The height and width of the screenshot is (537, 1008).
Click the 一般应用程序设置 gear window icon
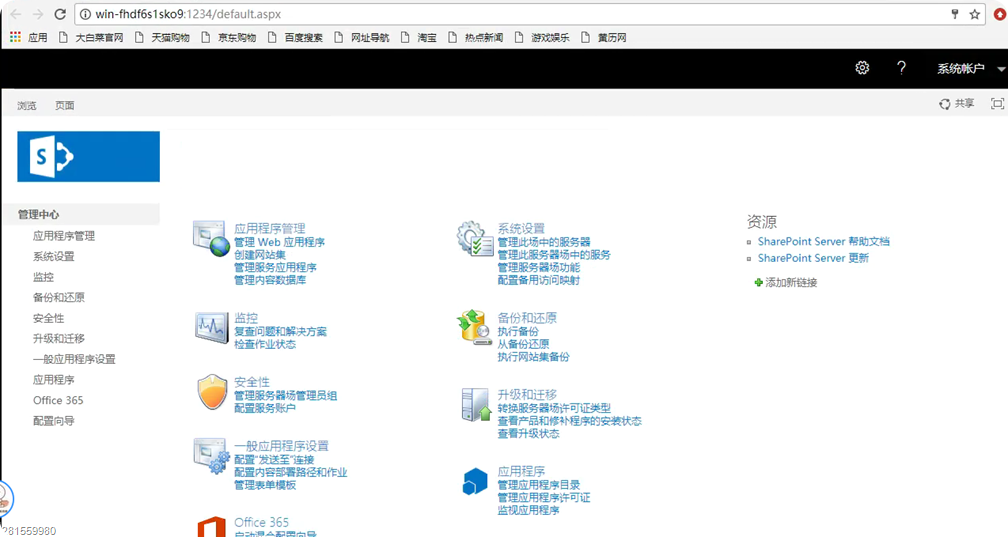point(212,456)
